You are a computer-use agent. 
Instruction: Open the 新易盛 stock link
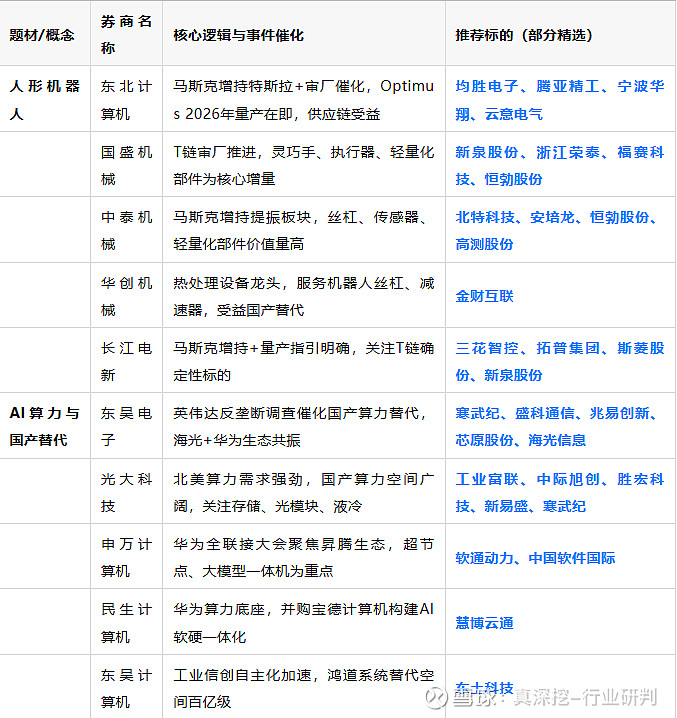coord(506,506)
